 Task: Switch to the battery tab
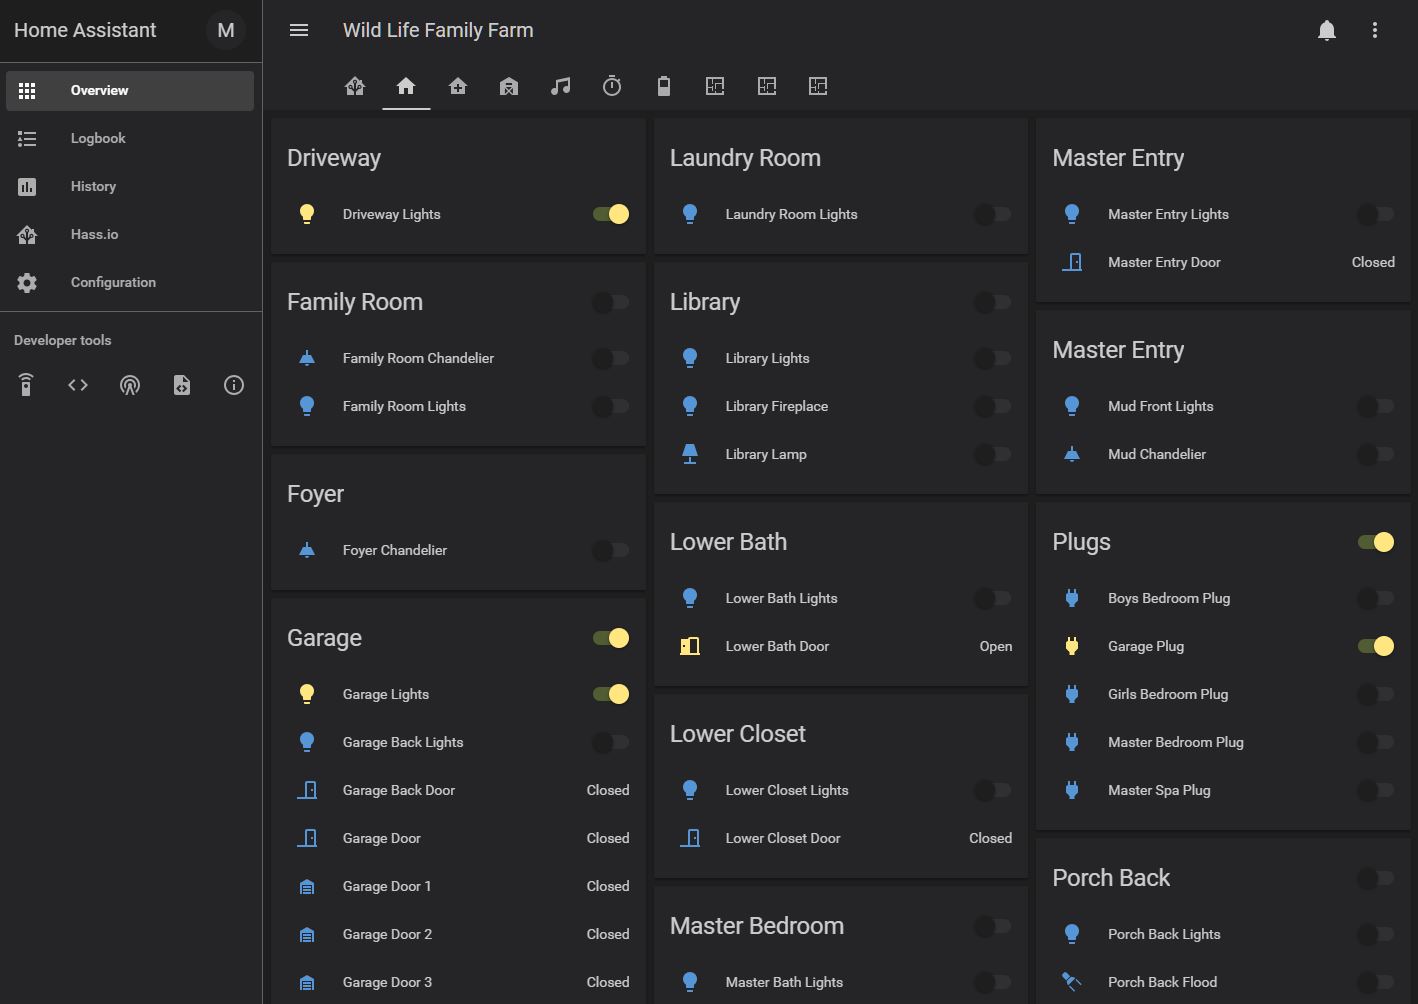(663, 86)
